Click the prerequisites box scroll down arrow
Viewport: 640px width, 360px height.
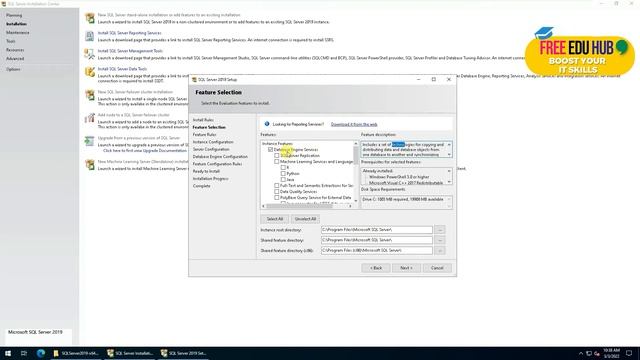[x=449, y=182]
